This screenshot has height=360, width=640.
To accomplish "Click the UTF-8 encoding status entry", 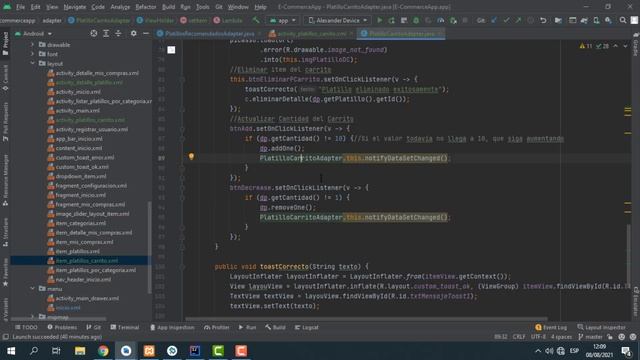I will pos(538,337).
